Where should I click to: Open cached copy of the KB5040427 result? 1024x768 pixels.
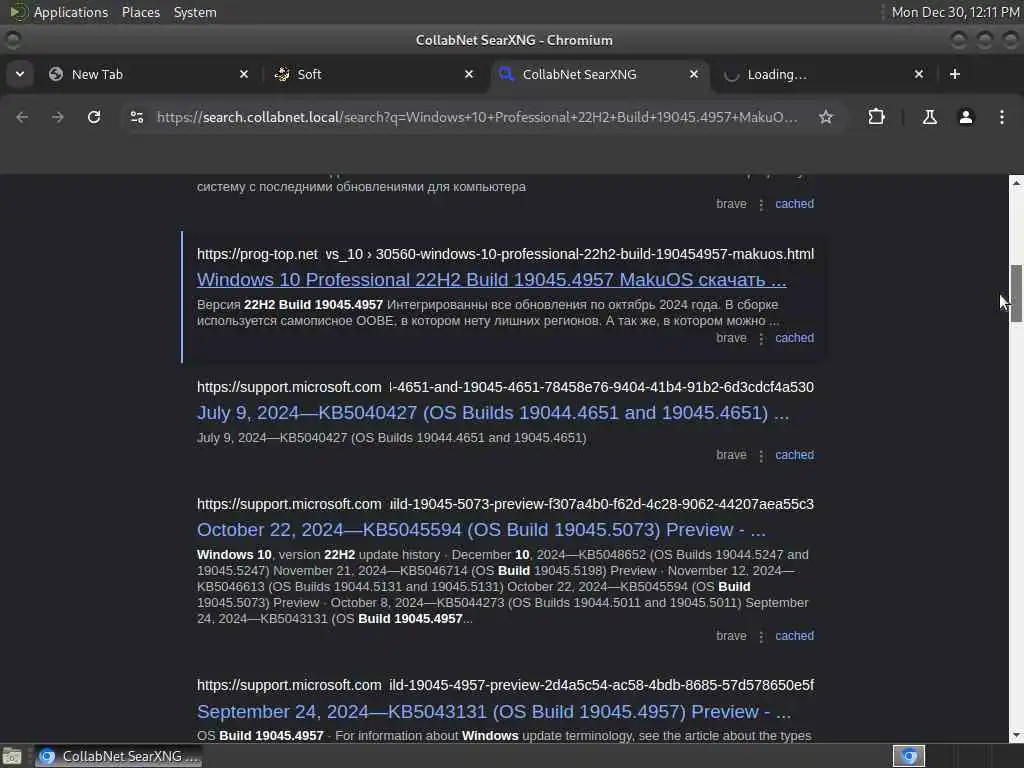(x=794, y=455)
